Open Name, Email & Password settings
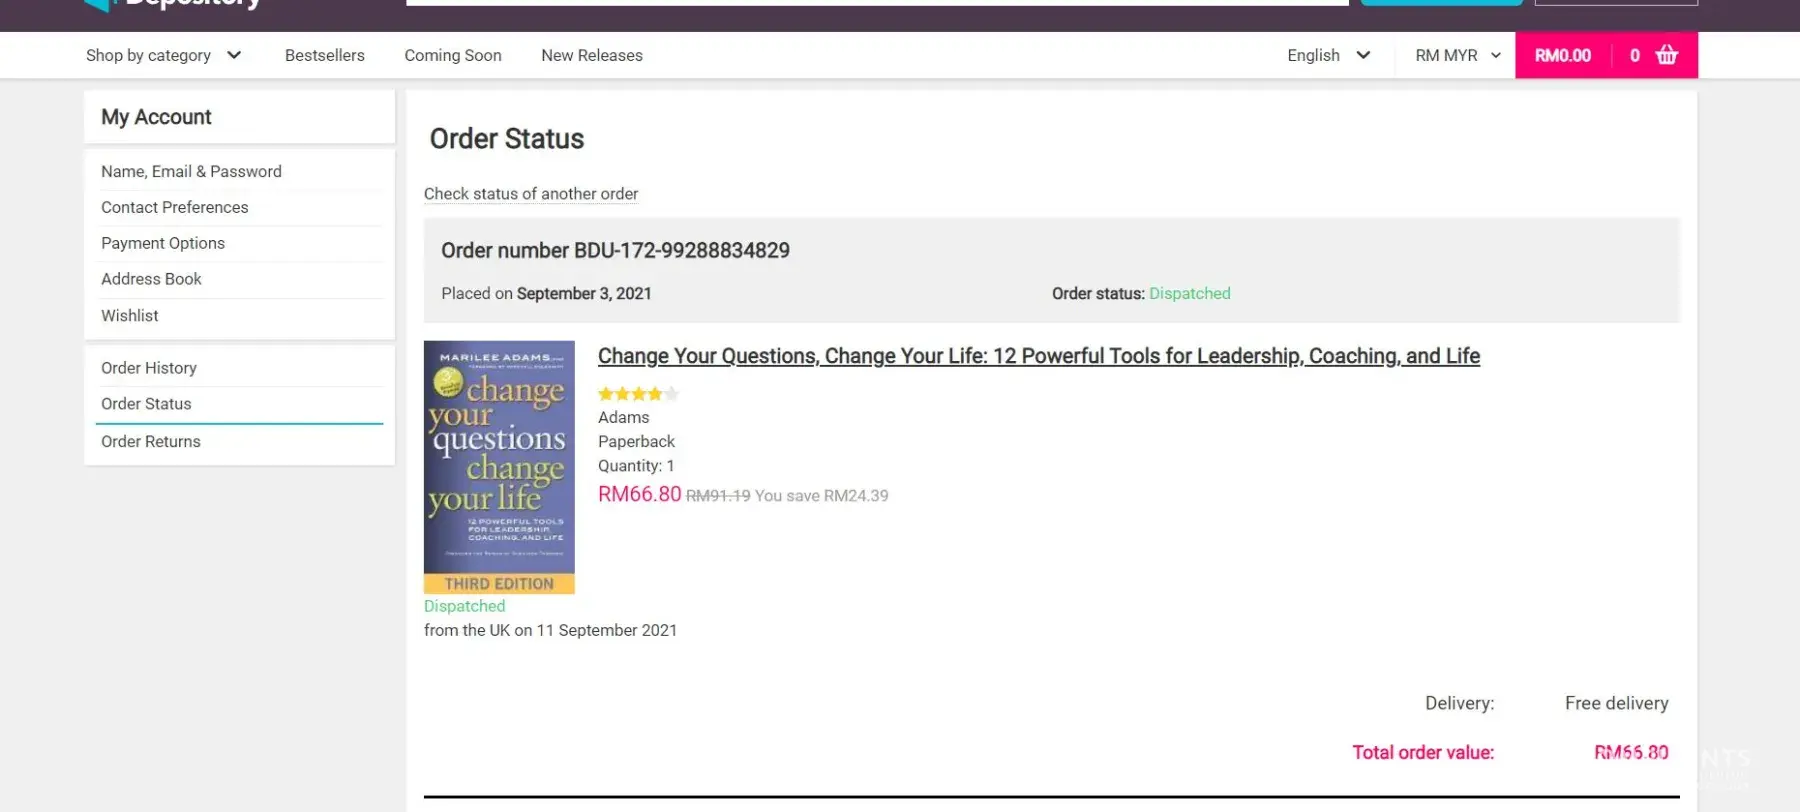The height and width of the screenshot is (812, 1800). (x=191, y=171)
